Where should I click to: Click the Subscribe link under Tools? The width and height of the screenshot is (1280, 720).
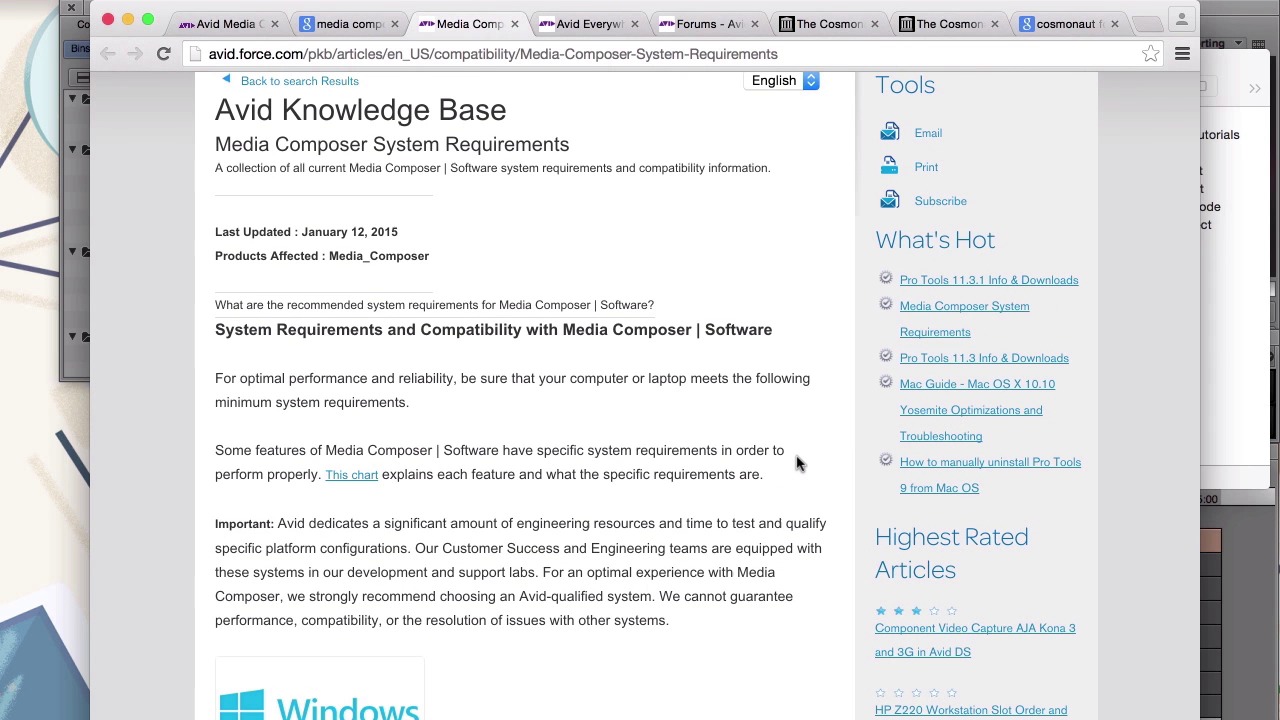pyautogui.click(x=940, y=201)
